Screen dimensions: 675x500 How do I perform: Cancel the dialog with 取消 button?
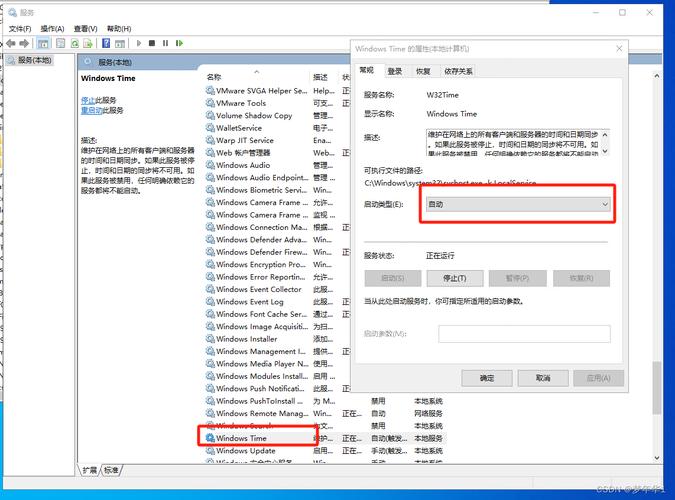543,378
